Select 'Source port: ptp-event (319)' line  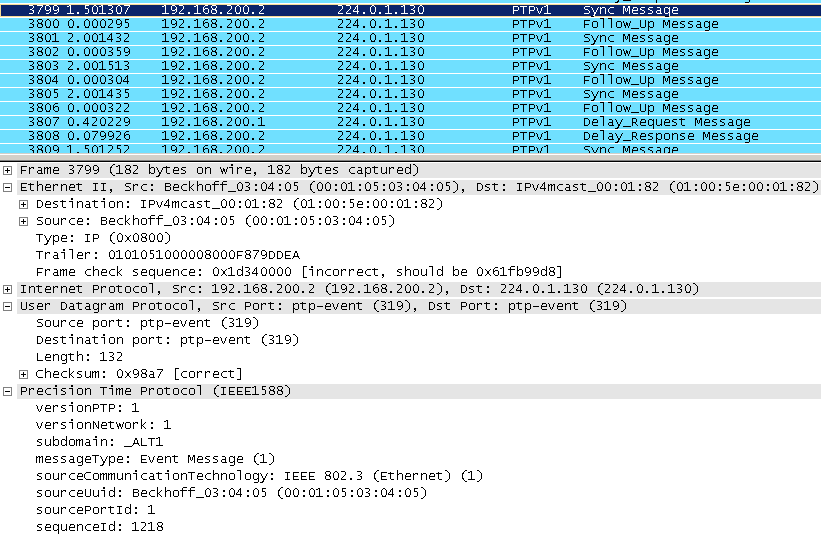pyautogui.click(x=147, y=323)
